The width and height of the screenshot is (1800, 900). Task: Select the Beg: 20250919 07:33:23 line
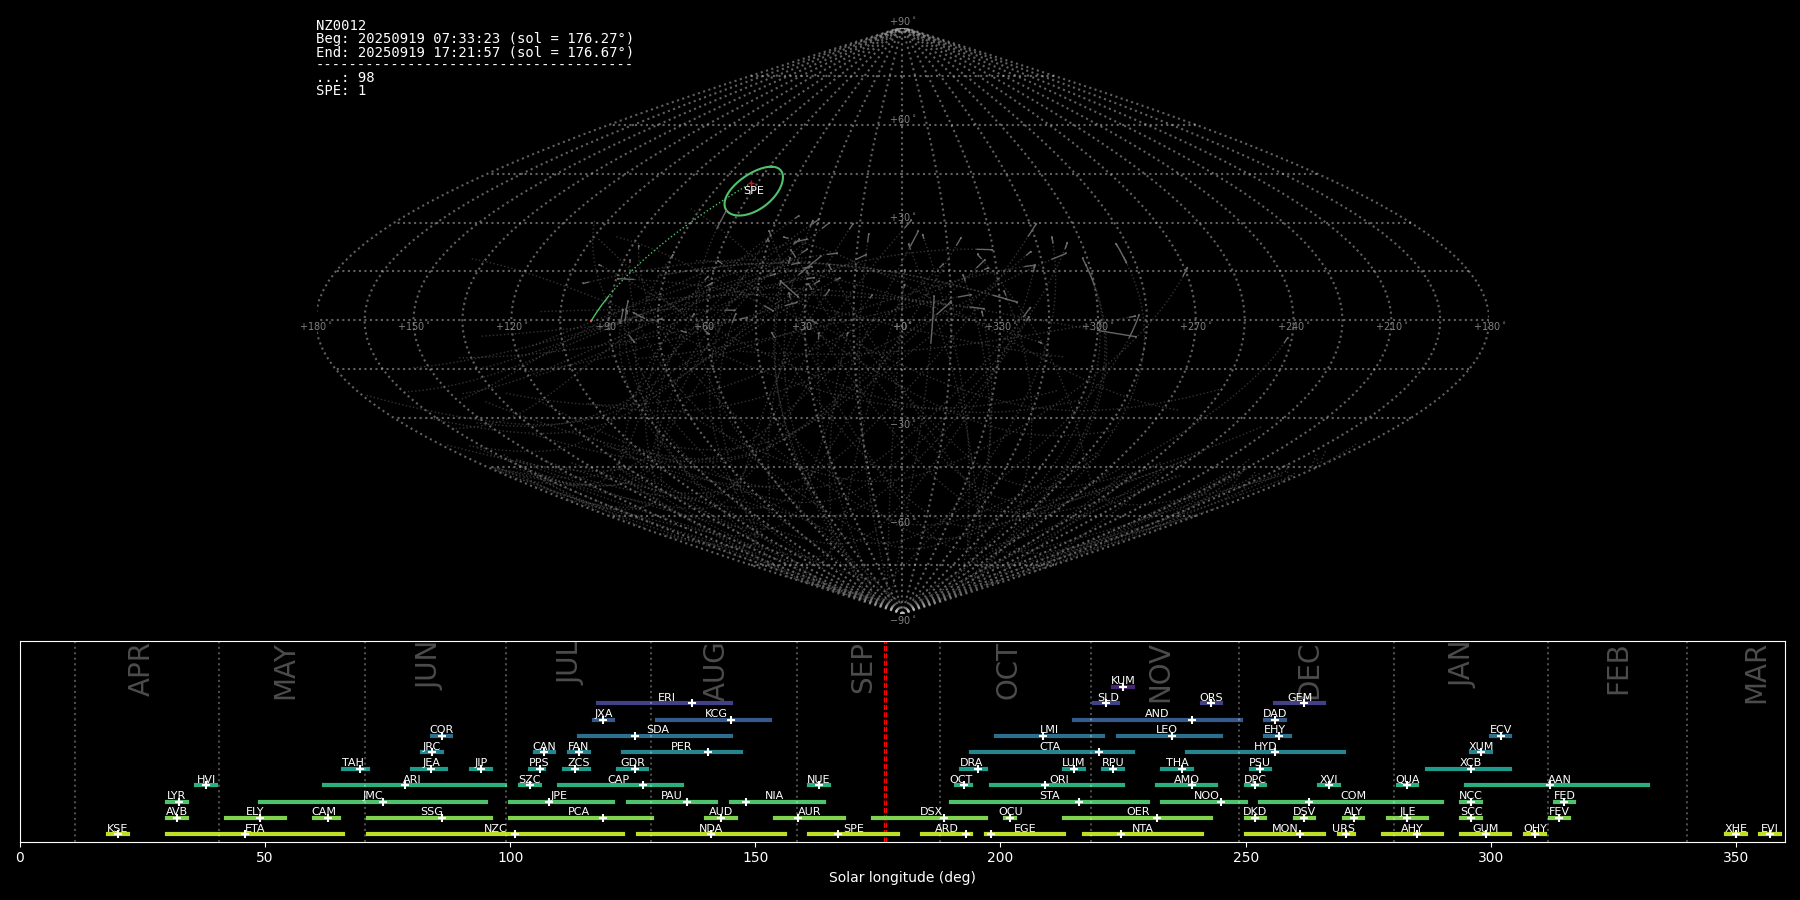tap(475, 39)
